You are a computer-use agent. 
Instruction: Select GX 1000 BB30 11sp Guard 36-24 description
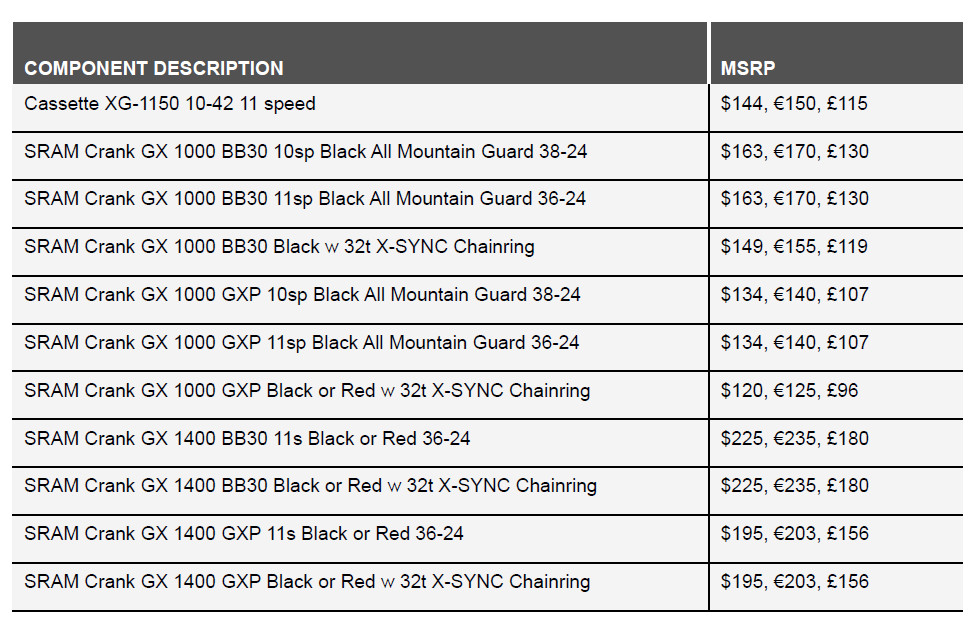click(305, 199)
